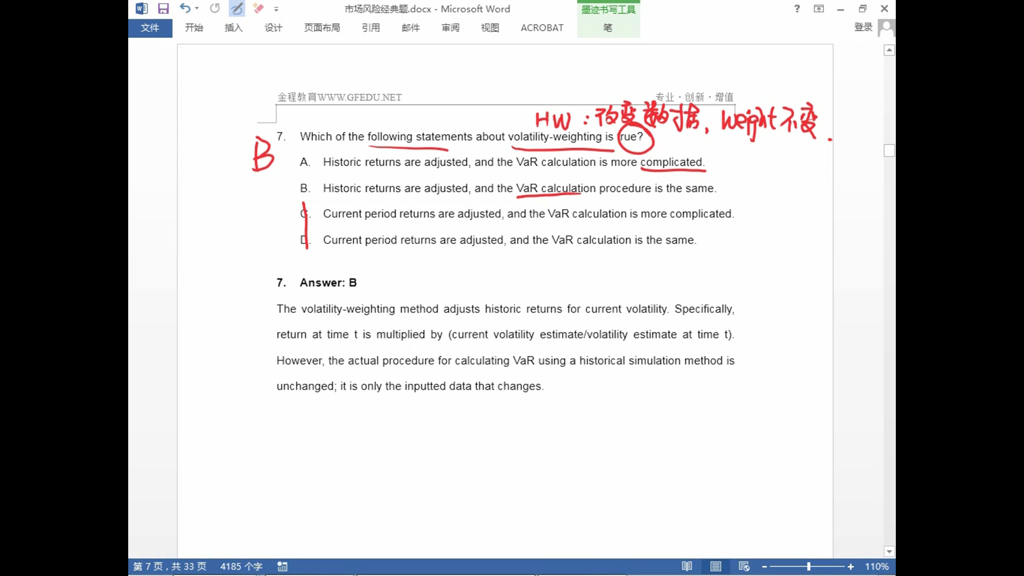Open Ribbon Display Options
Screen dimensions: 1024x576
(x=819, y=8)
